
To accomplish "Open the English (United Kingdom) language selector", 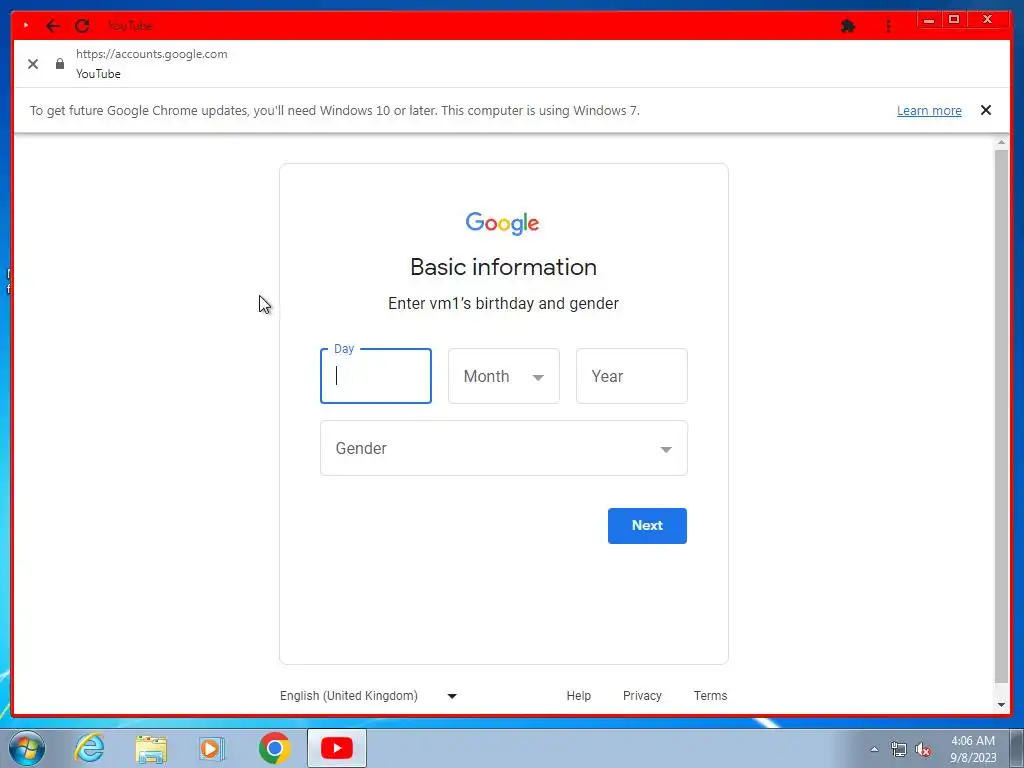I will [368, 696].
